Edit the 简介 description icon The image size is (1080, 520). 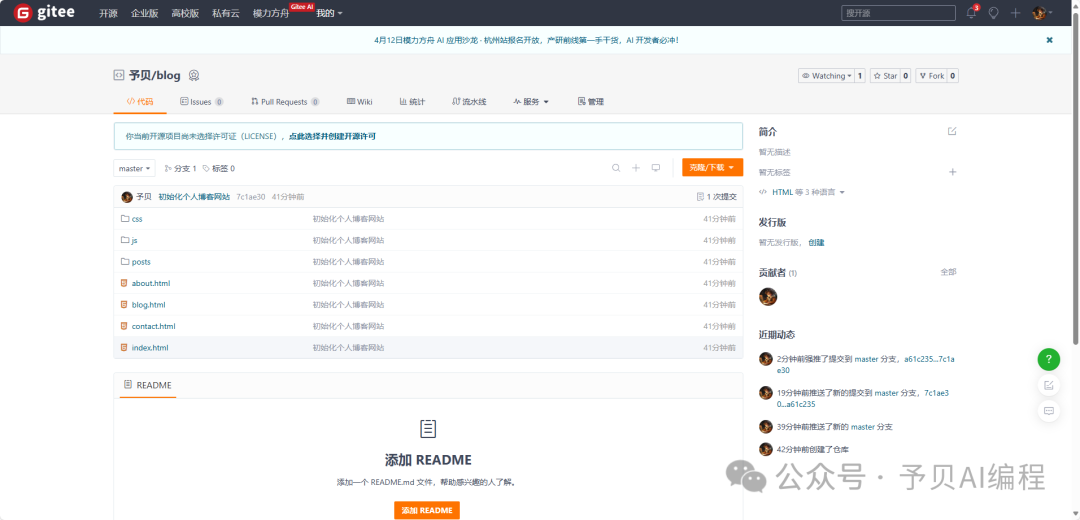pos(952,131)
